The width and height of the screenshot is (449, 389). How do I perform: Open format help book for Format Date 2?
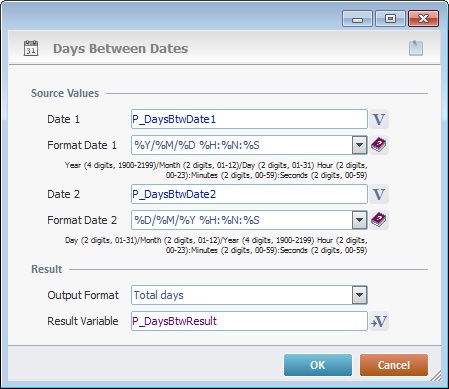pyautogui.click(x=379, y=220)
